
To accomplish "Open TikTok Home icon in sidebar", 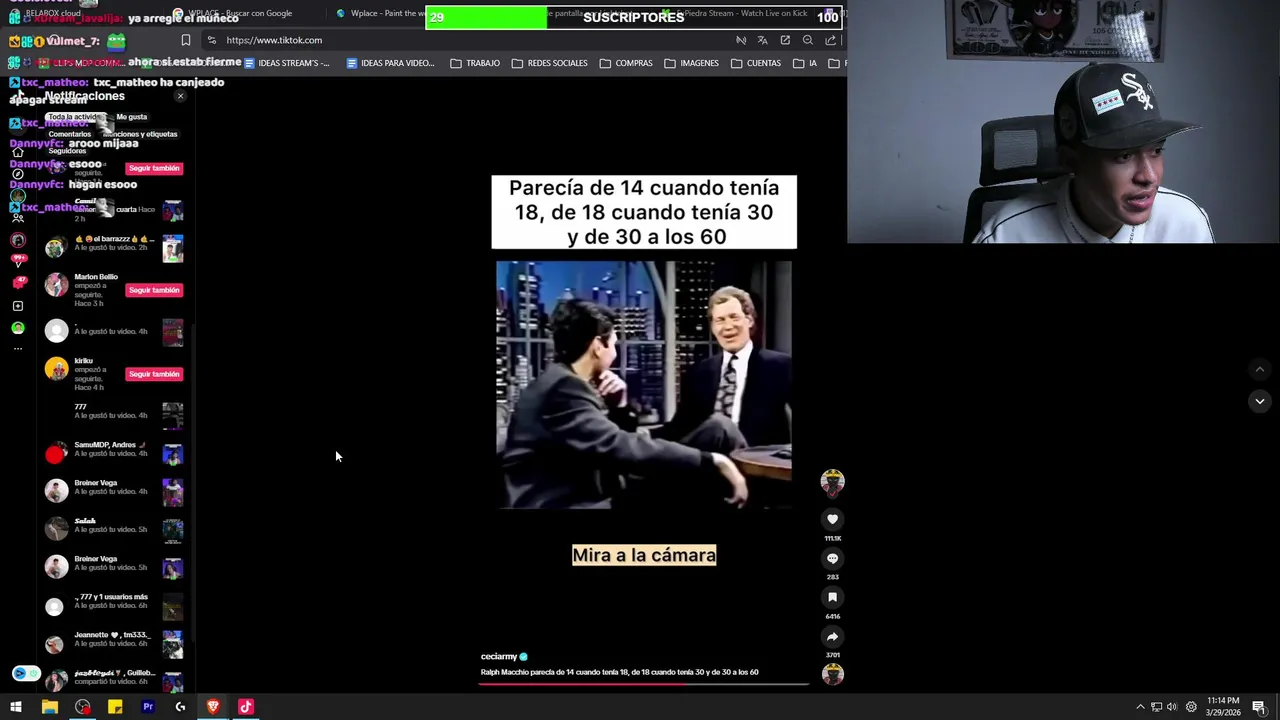I will tap(17, 152).
